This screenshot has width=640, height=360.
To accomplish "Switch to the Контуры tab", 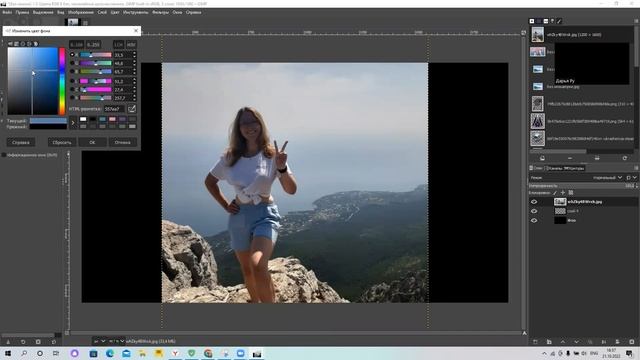I will 574,168.
